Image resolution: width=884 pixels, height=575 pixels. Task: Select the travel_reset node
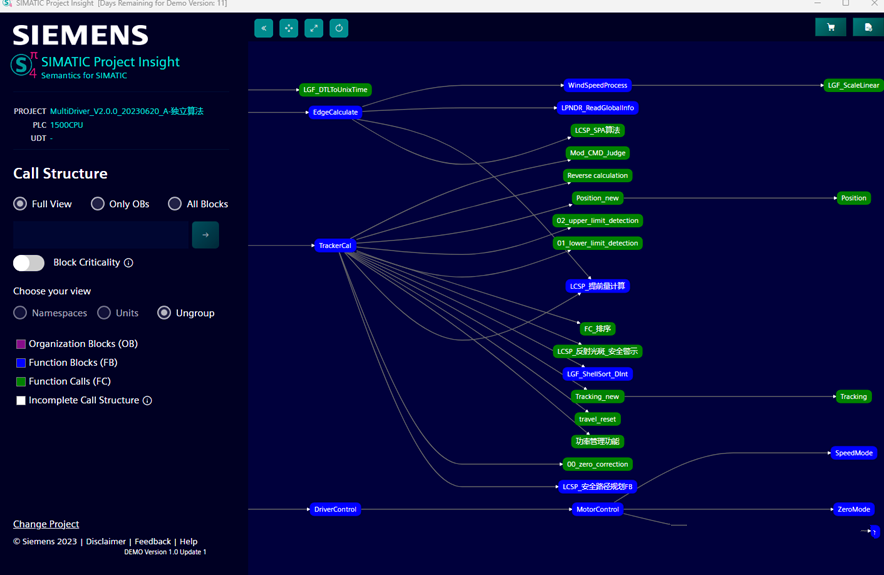598,419
